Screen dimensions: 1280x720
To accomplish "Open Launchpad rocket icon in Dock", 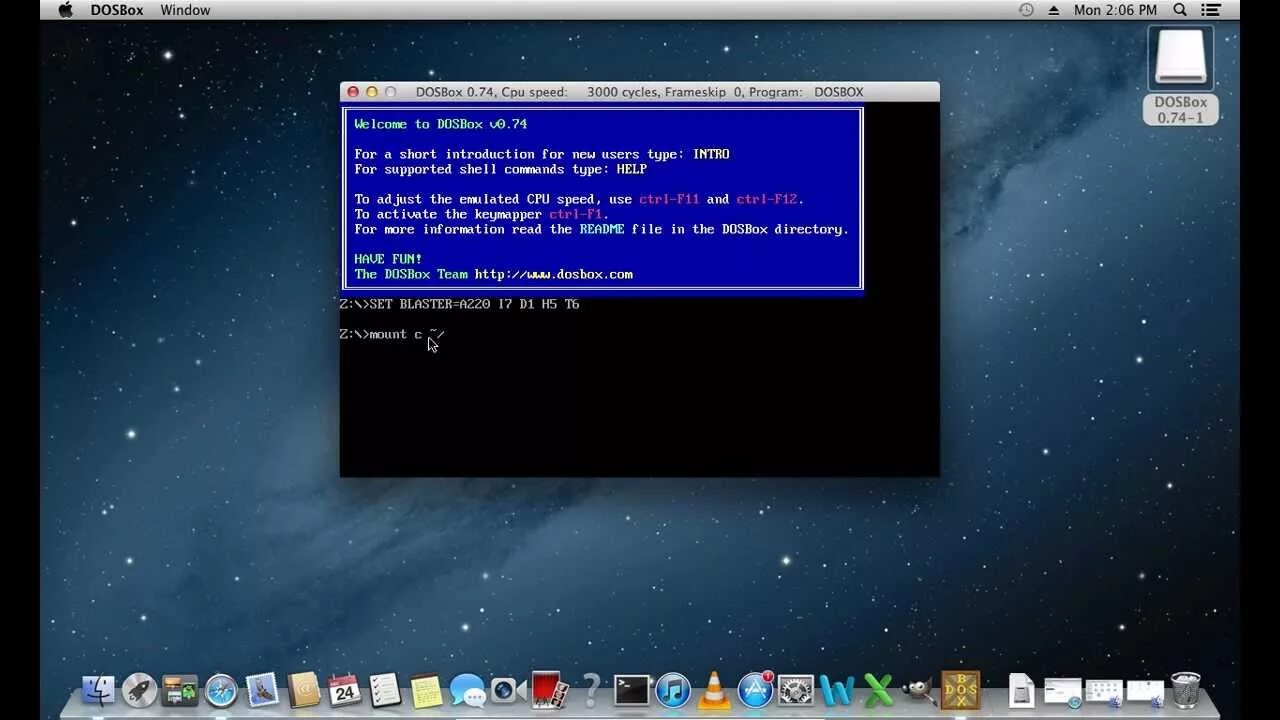I will click(x=139, y=690).
